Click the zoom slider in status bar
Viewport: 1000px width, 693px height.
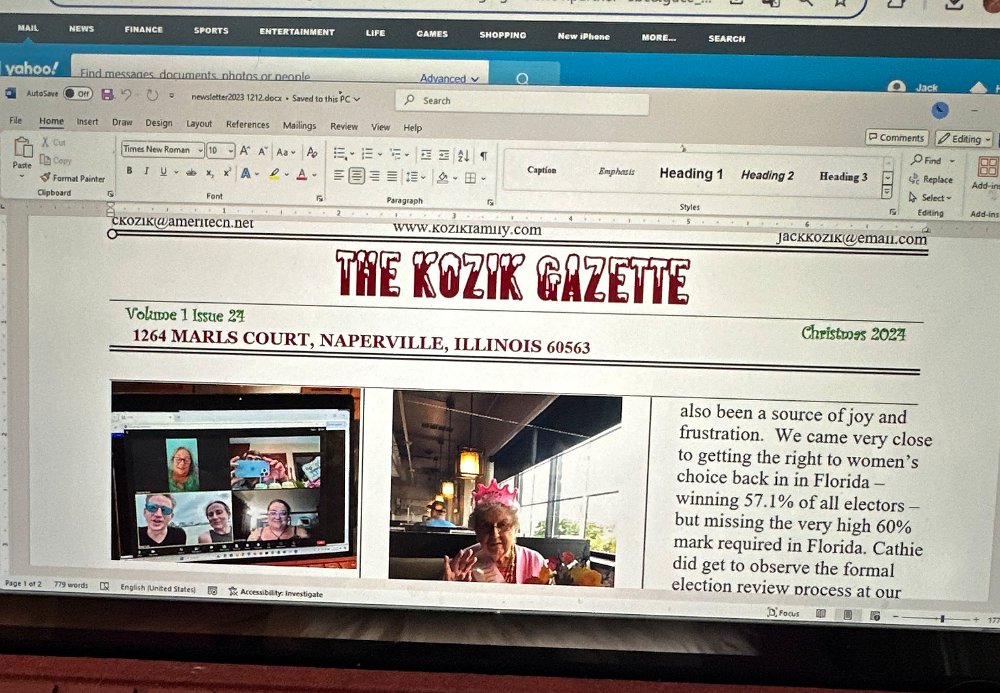click(x=940, y=619)
